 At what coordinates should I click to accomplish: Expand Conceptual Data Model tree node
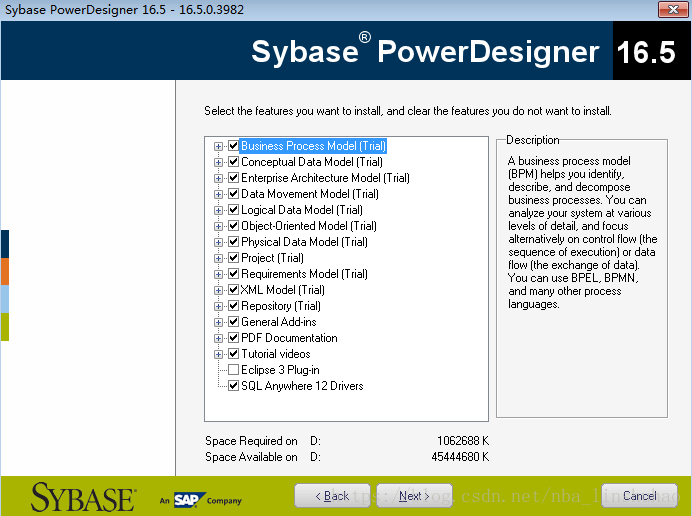[218, 162]
